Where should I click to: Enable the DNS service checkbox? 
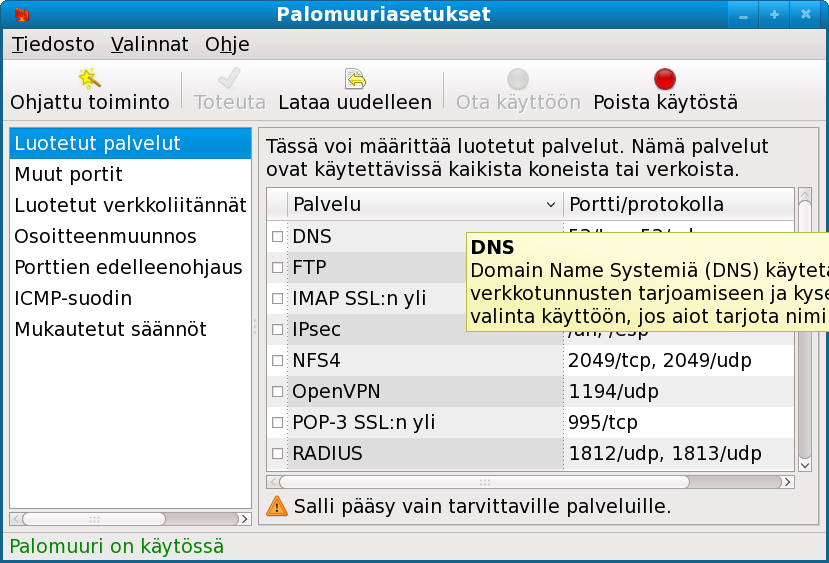pos(278,237)
